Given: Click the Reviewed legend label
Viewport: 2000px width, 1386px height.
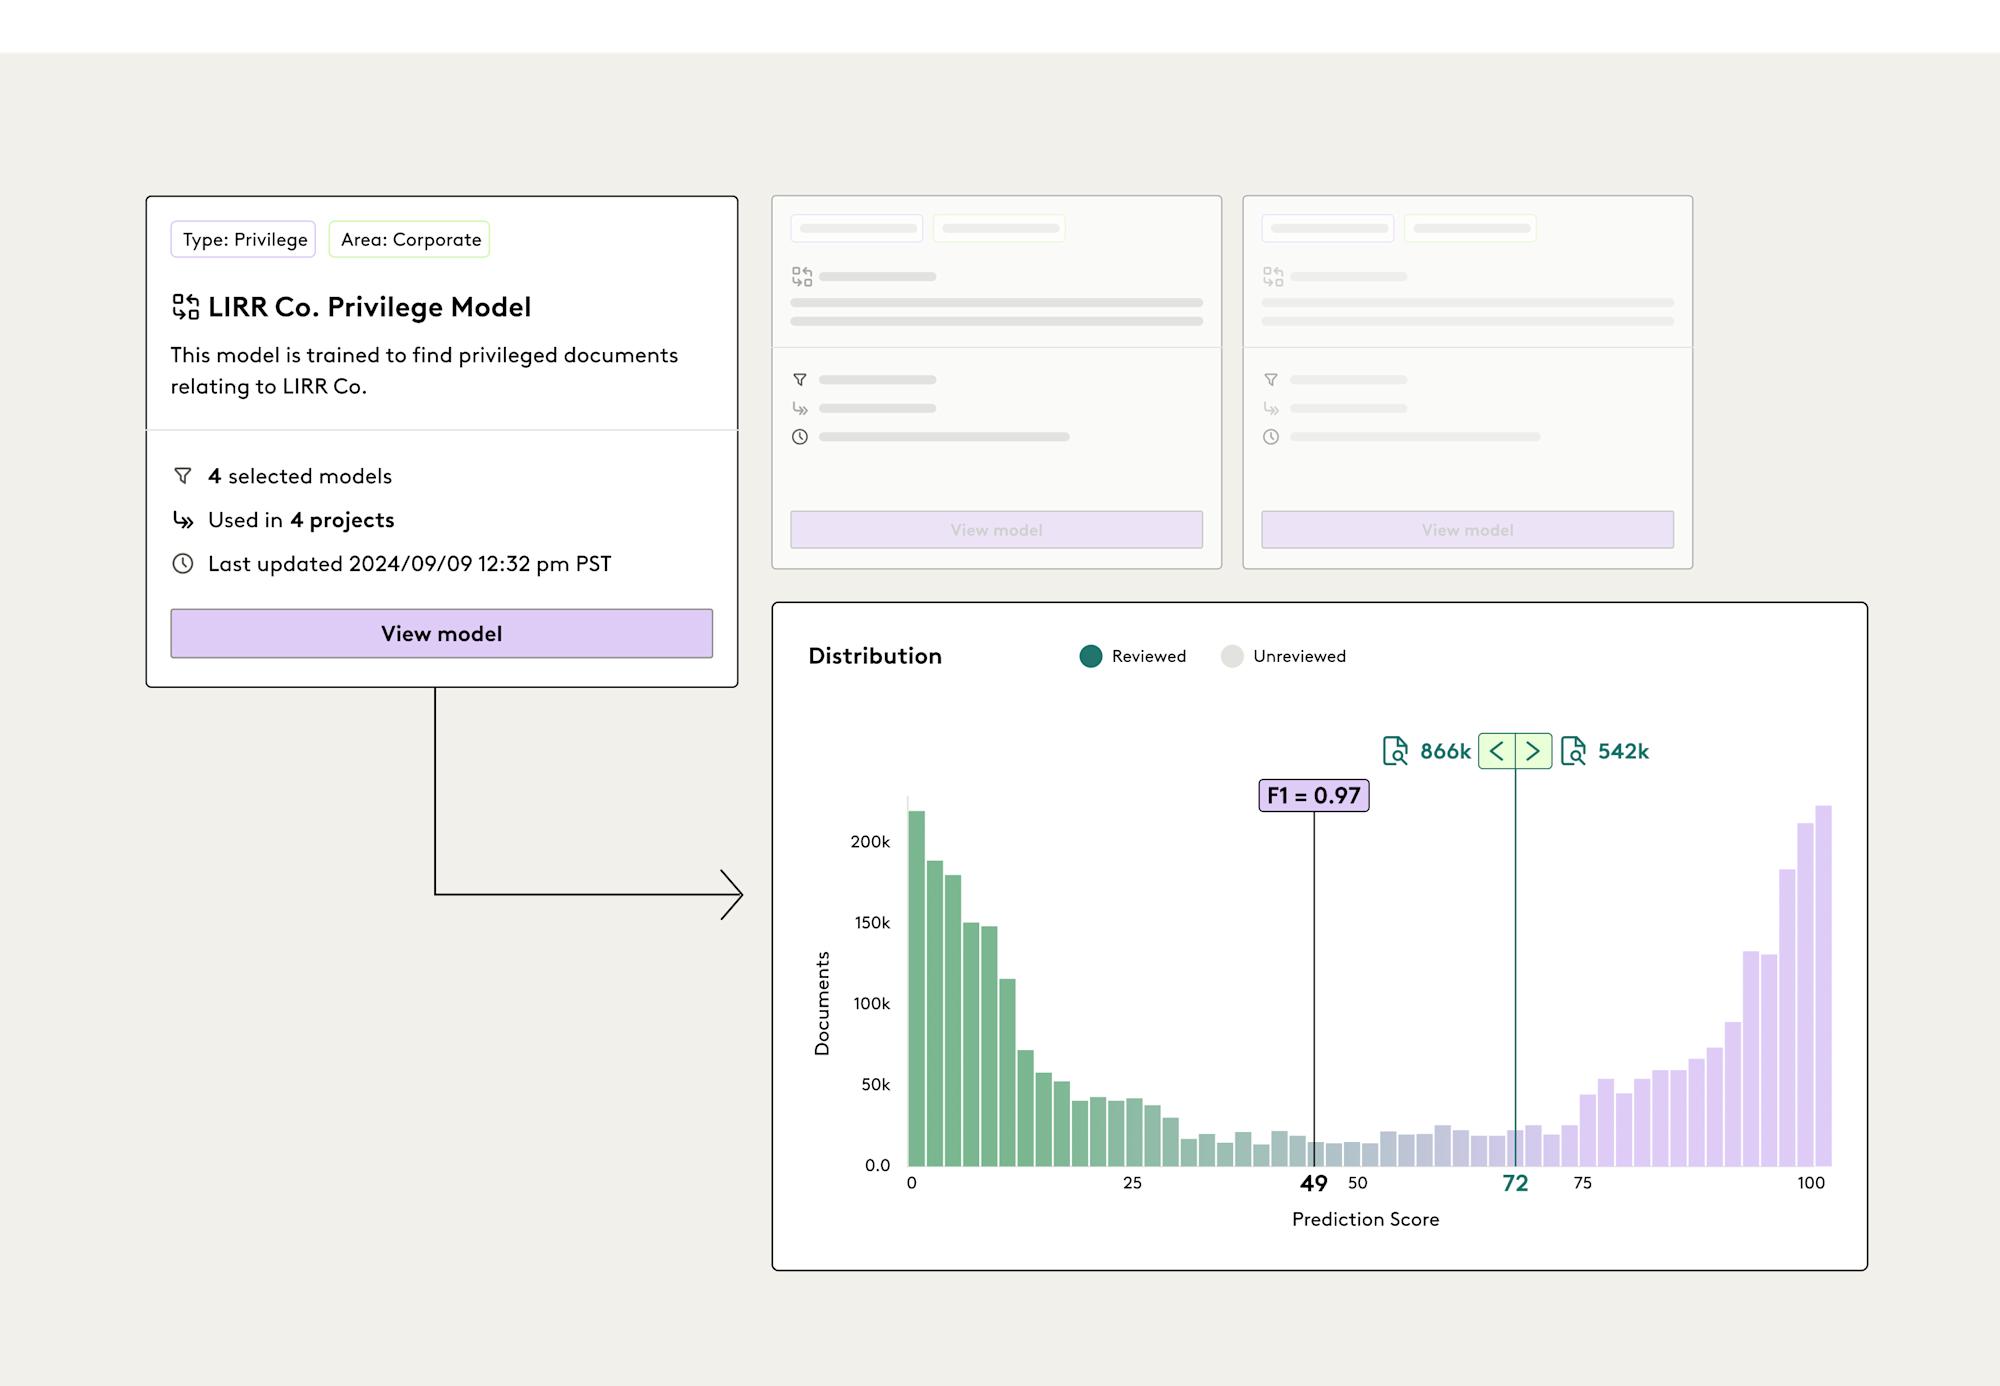Looking at the screenshot, I should [1149, 656].
